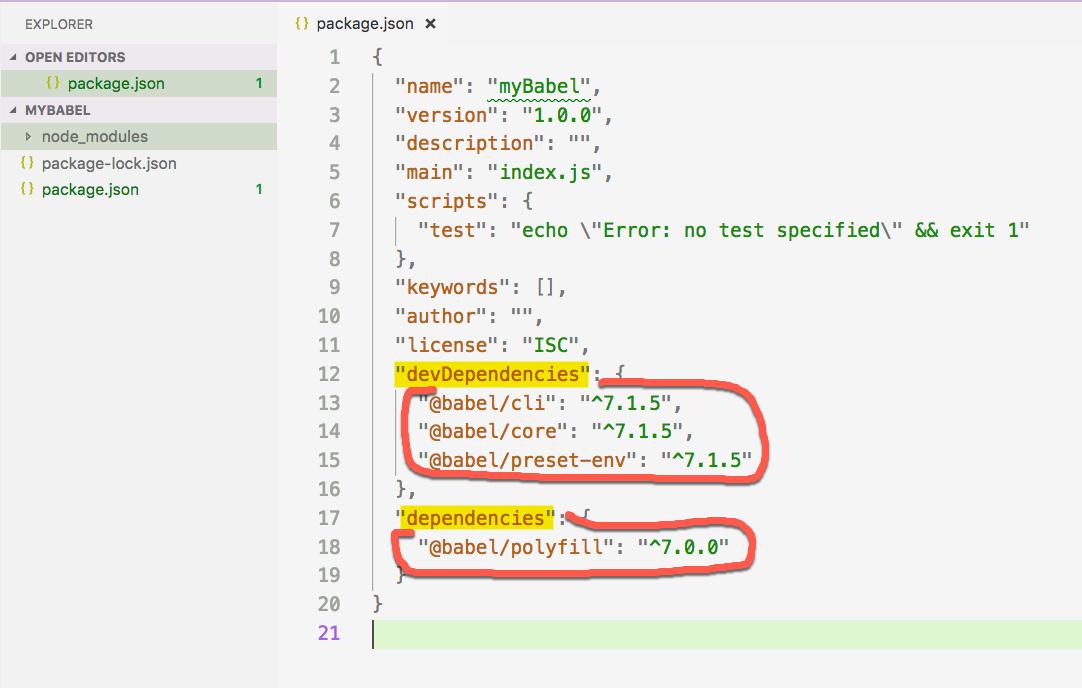This screenshot has width=1082, height=688.
Task: Click the "keywords" key
Action: click(x=452, y=288)
